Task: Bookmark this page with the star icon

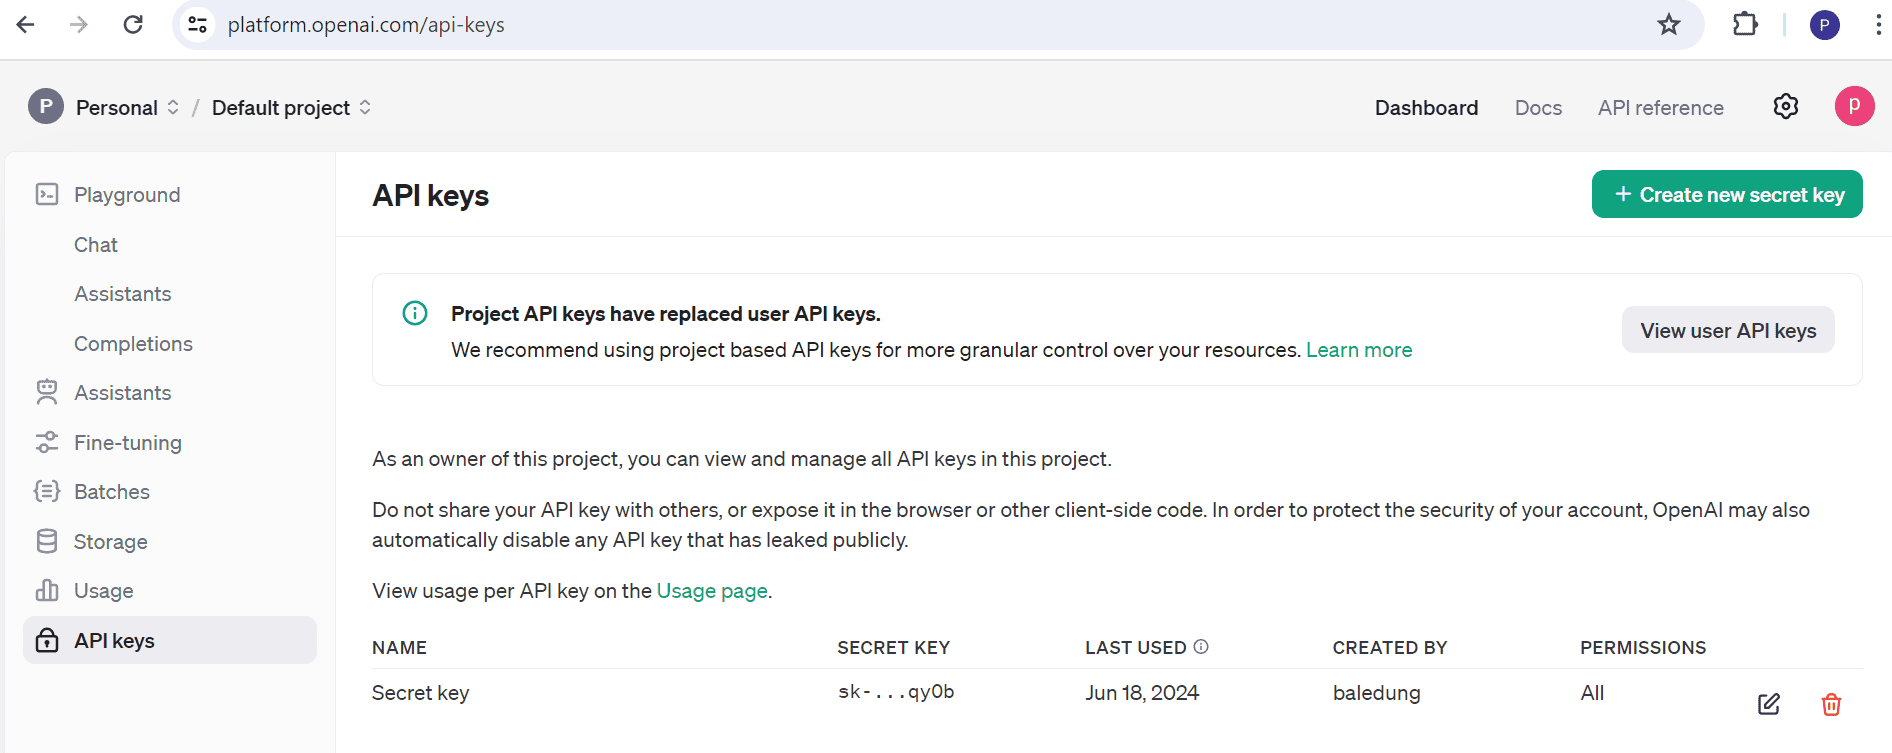Action: point(1668,25)
